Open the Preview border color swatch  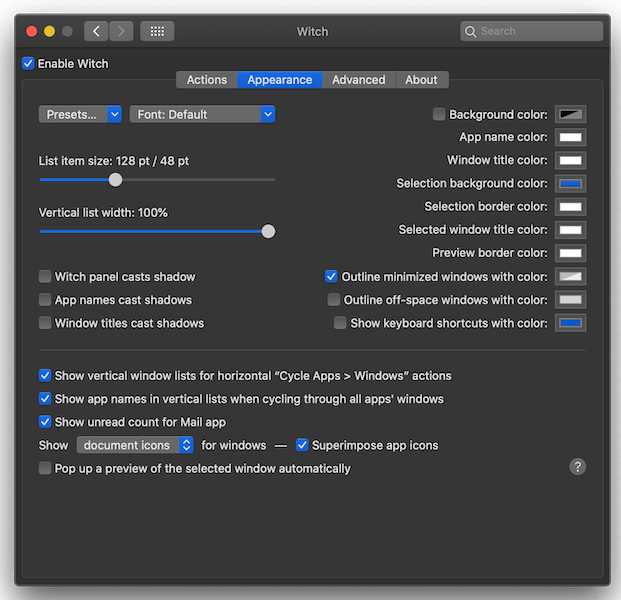pos(570,253)
